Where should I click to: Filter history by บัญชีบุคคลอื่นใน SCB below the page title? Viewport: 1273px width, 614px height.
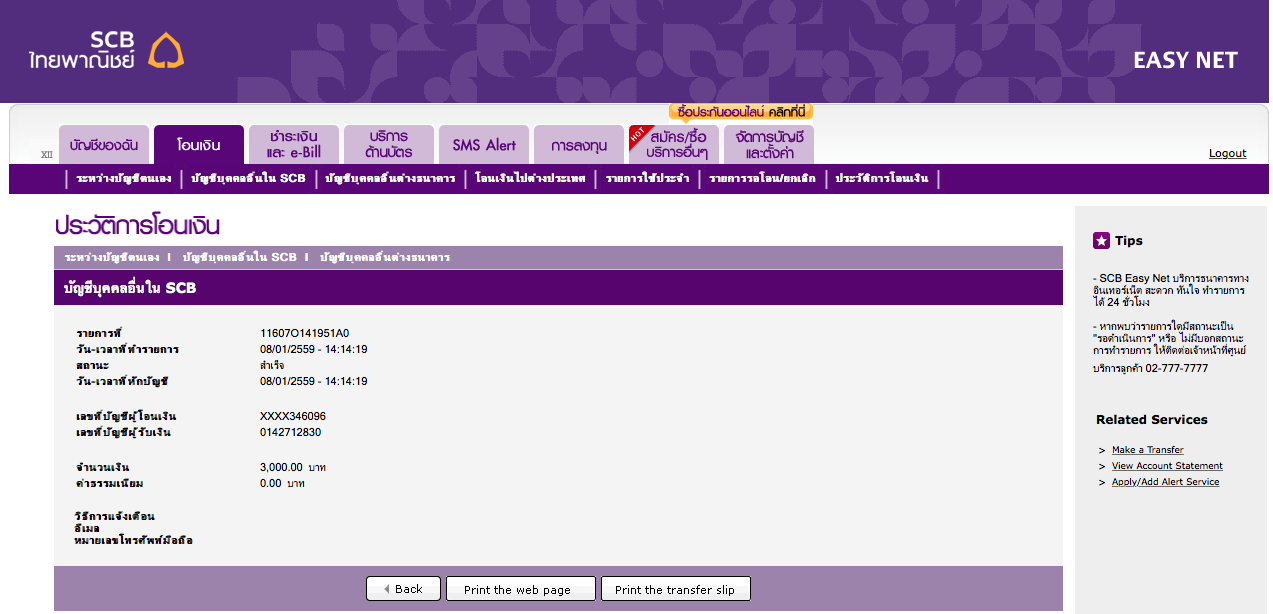click(x=240, y=257)
